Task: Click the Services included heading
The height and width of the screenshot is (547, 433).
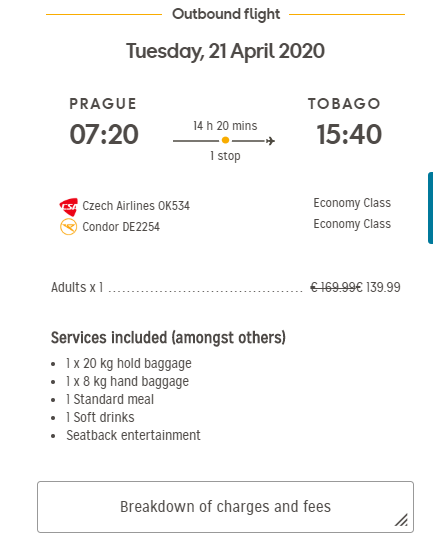Action: pos(168,338)
